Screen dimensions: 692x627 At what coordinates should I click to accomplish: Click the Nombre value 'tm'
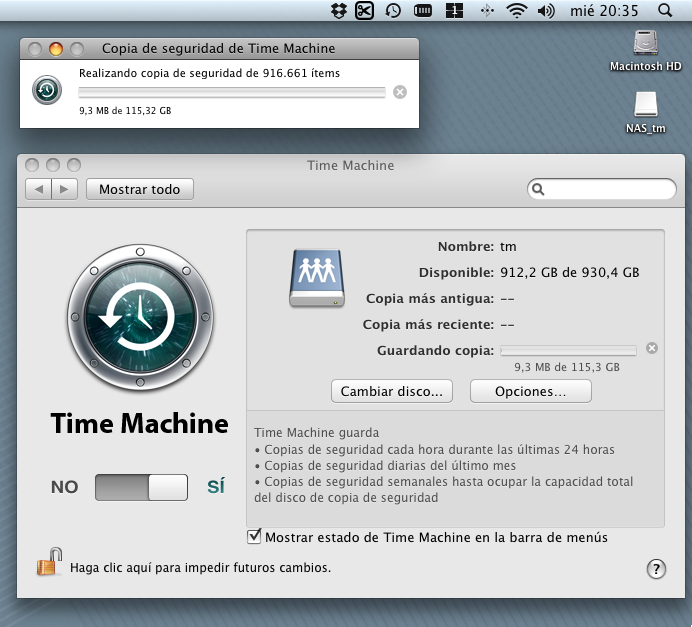(508, 247)
